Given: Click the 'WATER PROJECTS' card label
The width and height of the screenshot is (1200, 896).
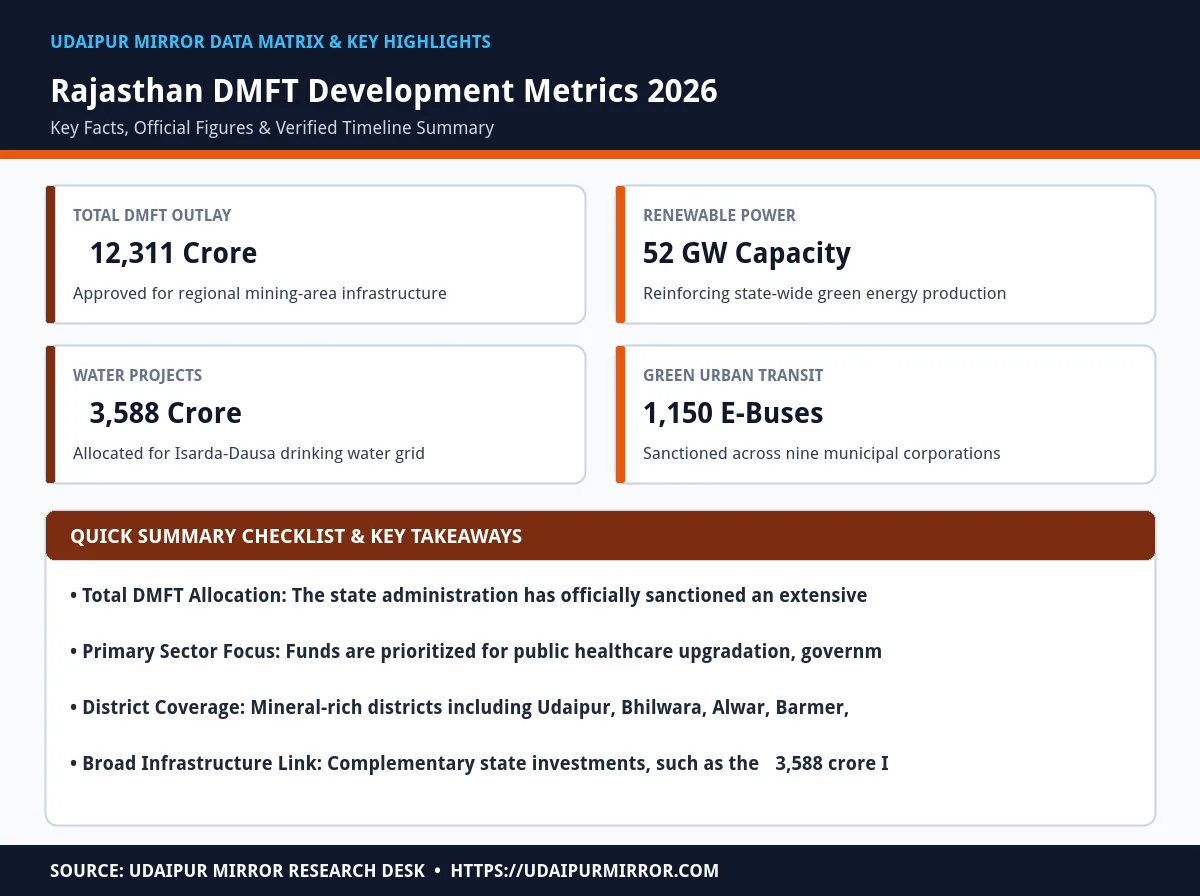Looking at the screenshot, I should 137,375.
